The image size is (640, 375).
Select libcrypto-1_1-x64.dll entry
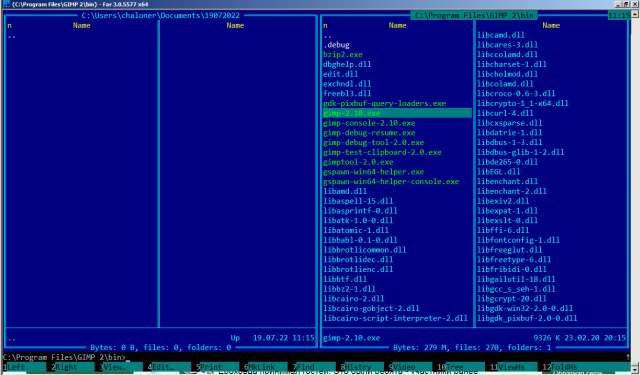522,104
